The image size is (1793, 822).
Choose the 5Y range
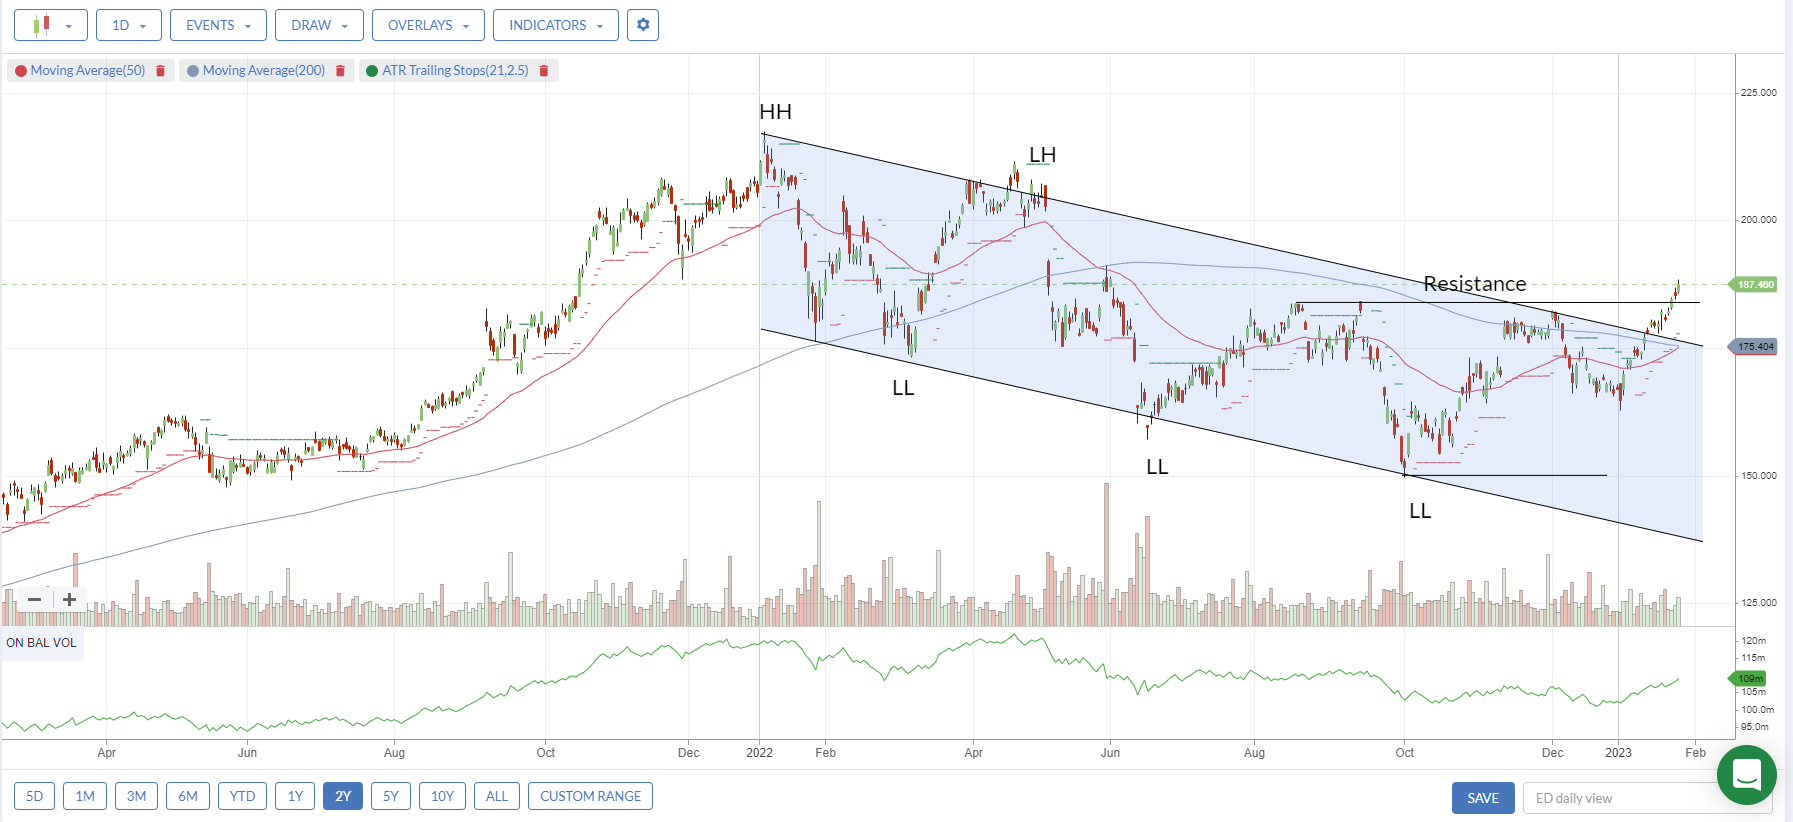pyautogui.click(x=391, y=796)
